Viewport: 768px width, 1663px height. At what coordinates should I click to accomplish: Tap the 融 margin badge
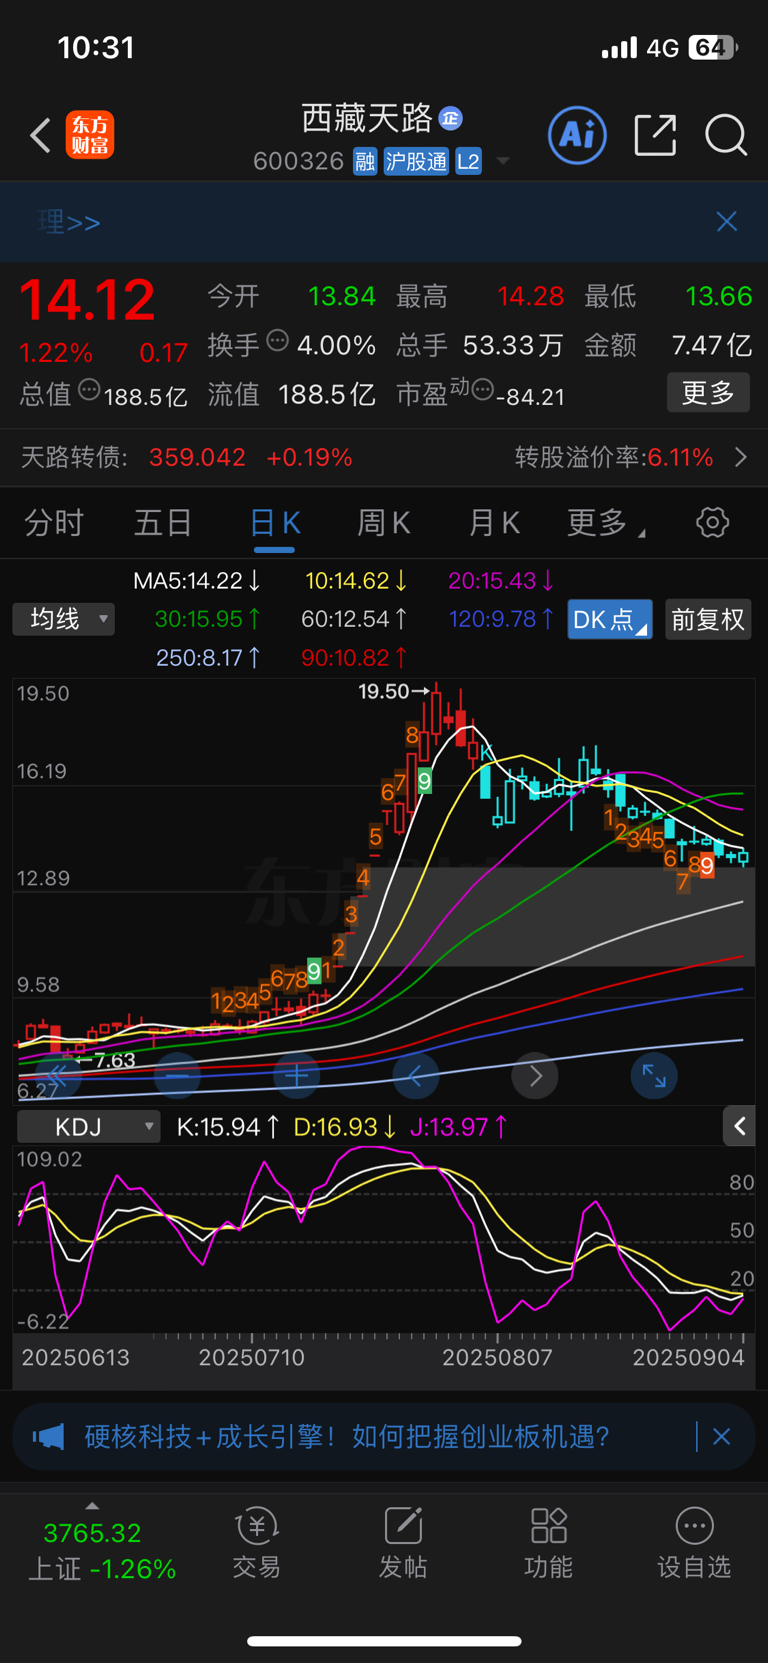point(365,161)
